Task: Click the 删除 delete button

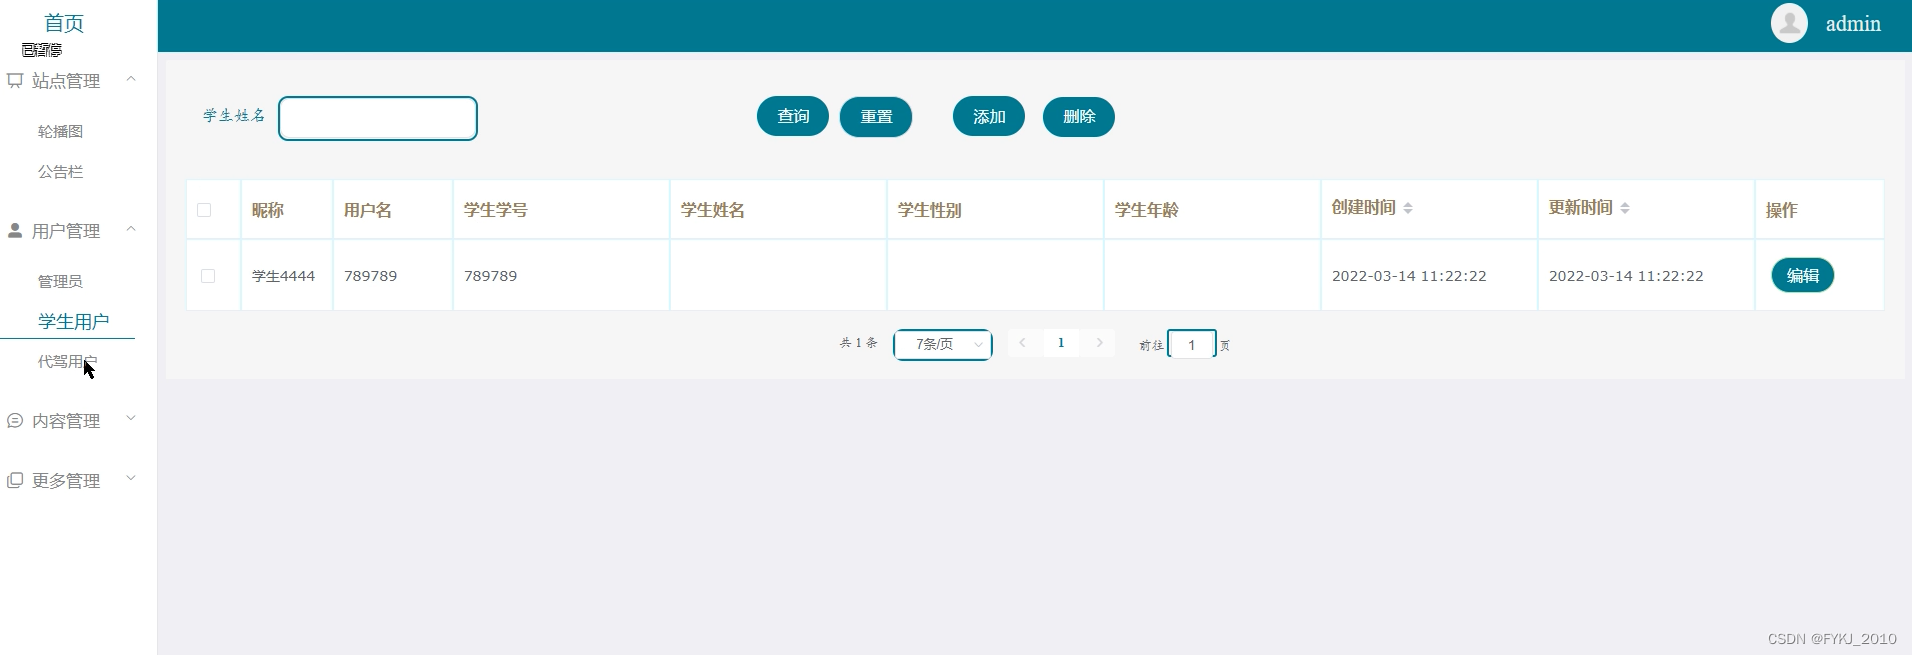Action: 1079,116
